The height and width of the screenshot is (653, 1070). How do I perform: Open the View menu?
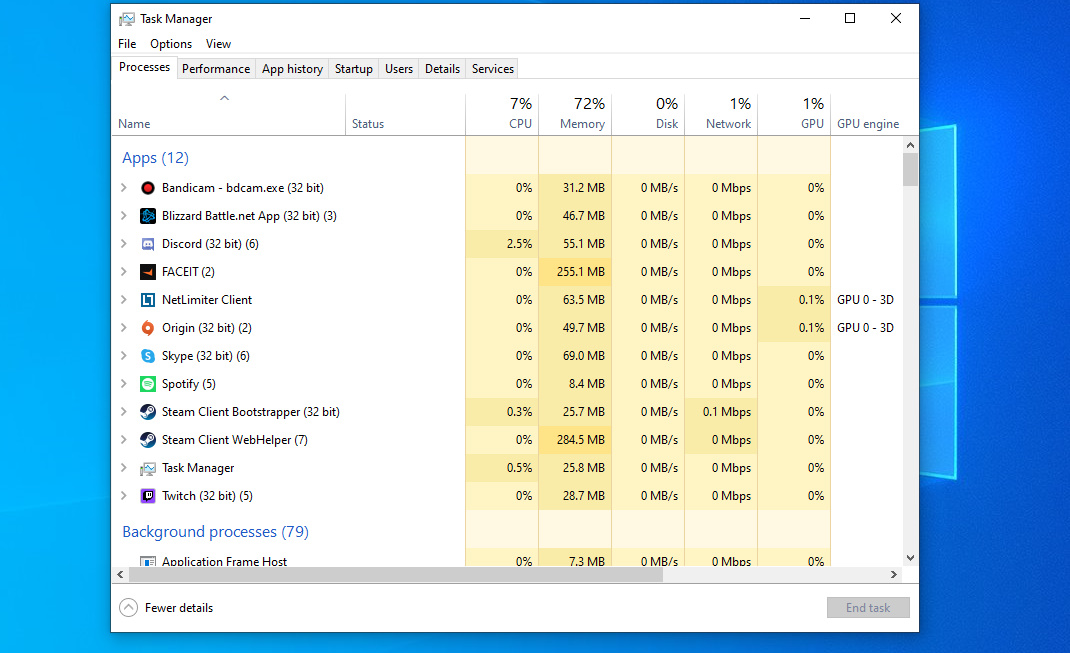[x=218, y=44]
